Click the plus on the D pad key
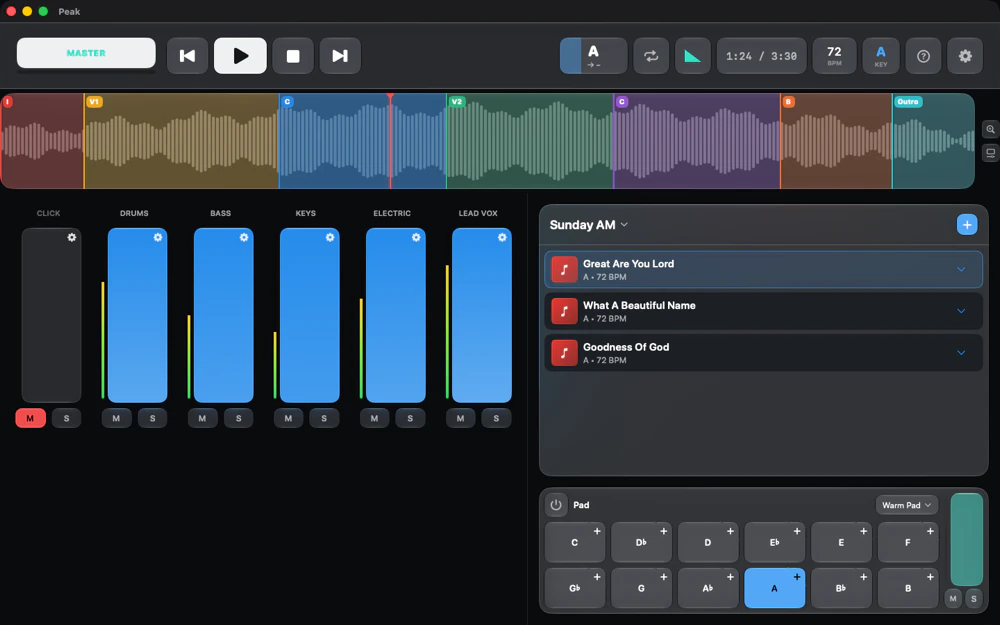The height and width of the screenshot is (625, 1000). click(x=730, y=531)
